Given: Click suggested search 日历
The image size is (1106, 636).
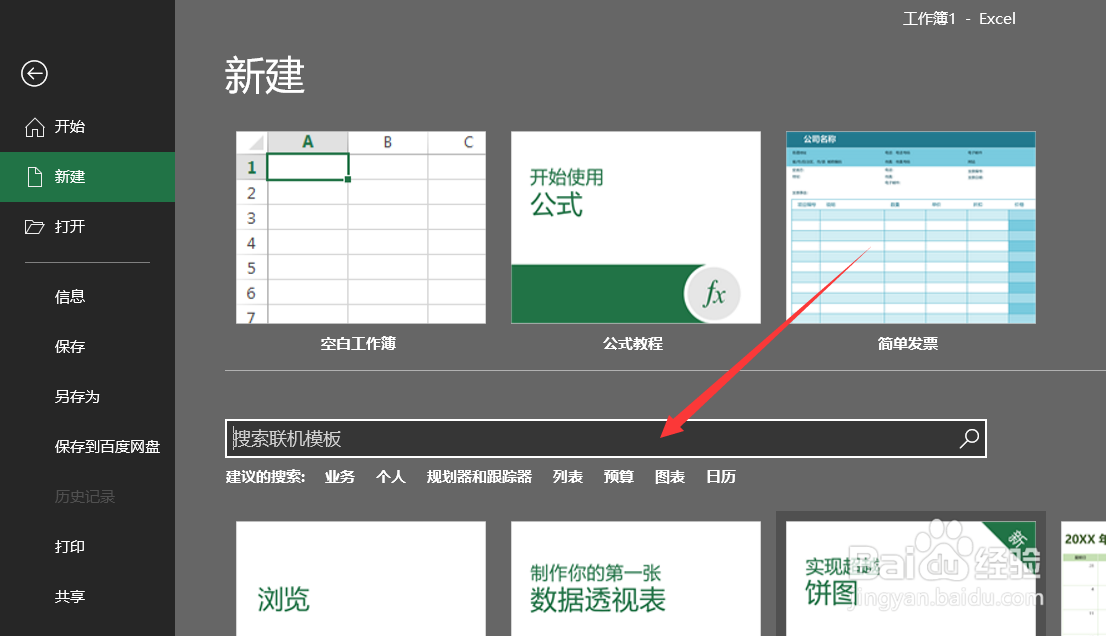Looking at the screenshot, I should (x=721, y=477).
